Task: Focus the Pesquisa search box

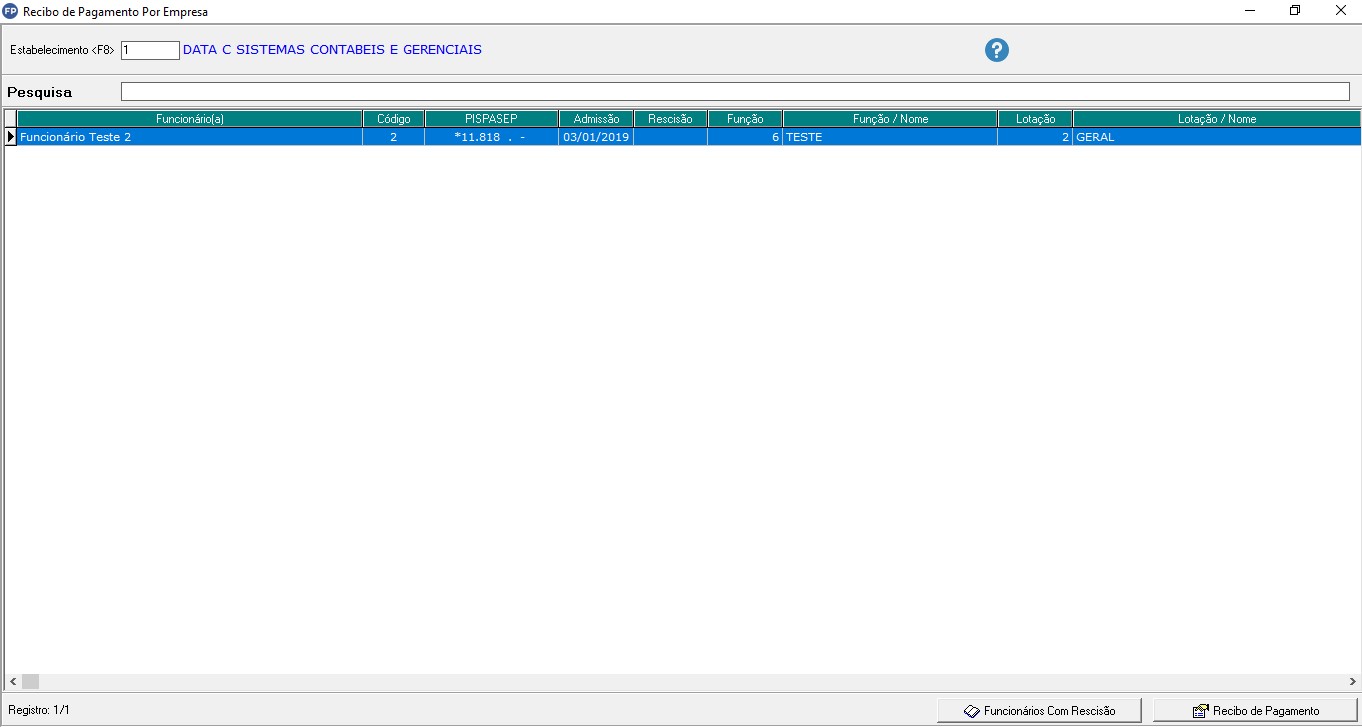Action: (734, 92)
